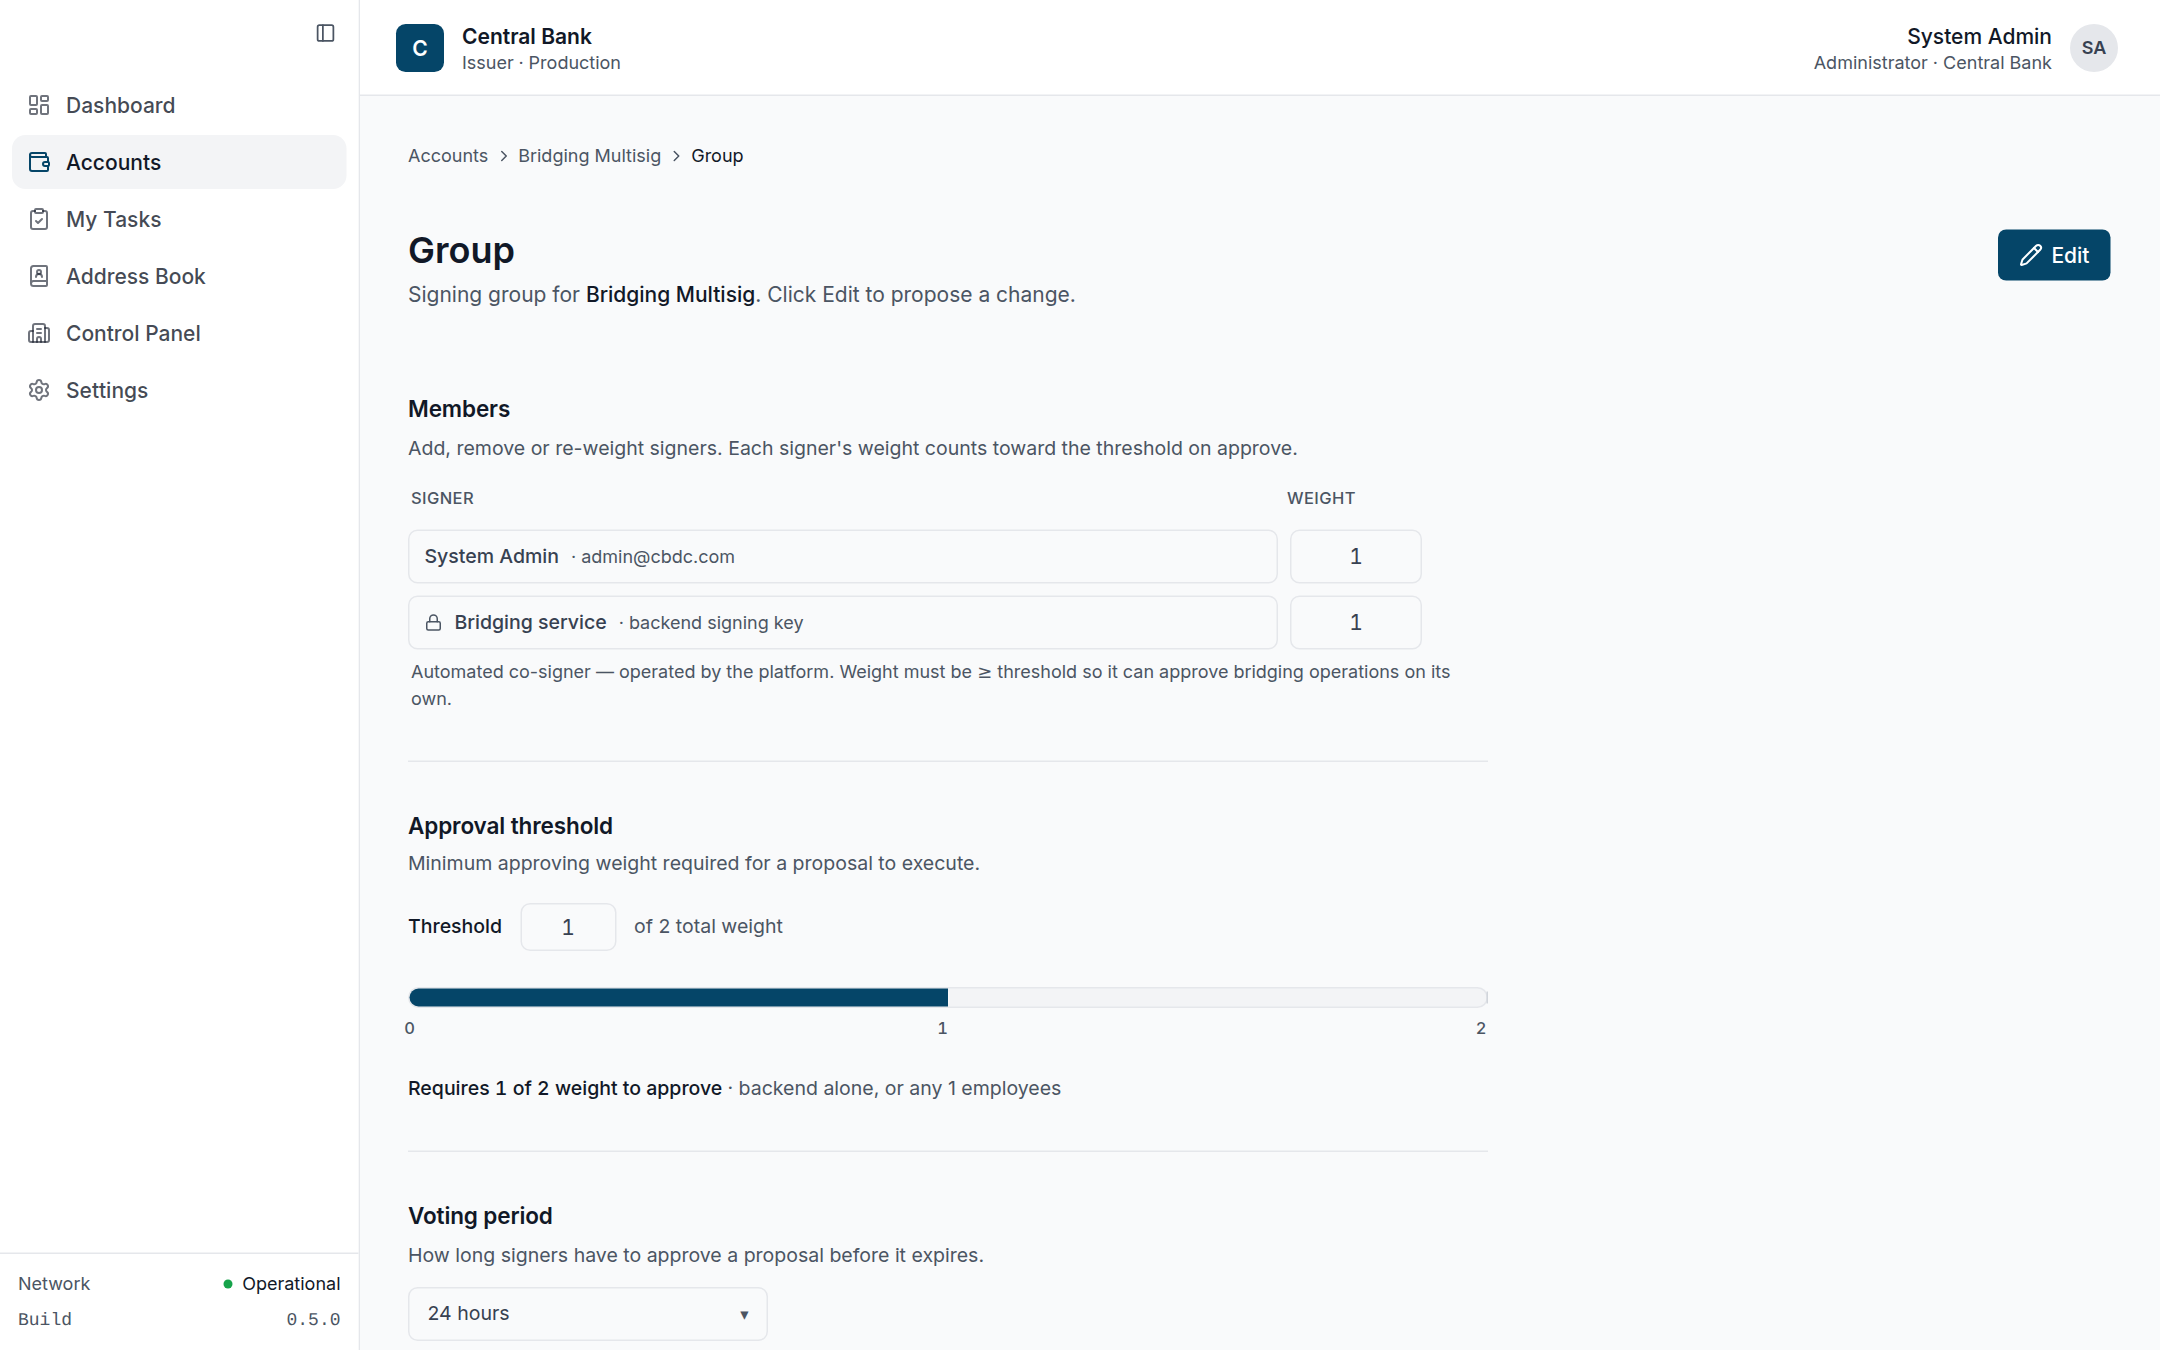Click the 'Operational' network status text
The height and width of the screenshot is (1350, 2160).
coord(291,1283)
